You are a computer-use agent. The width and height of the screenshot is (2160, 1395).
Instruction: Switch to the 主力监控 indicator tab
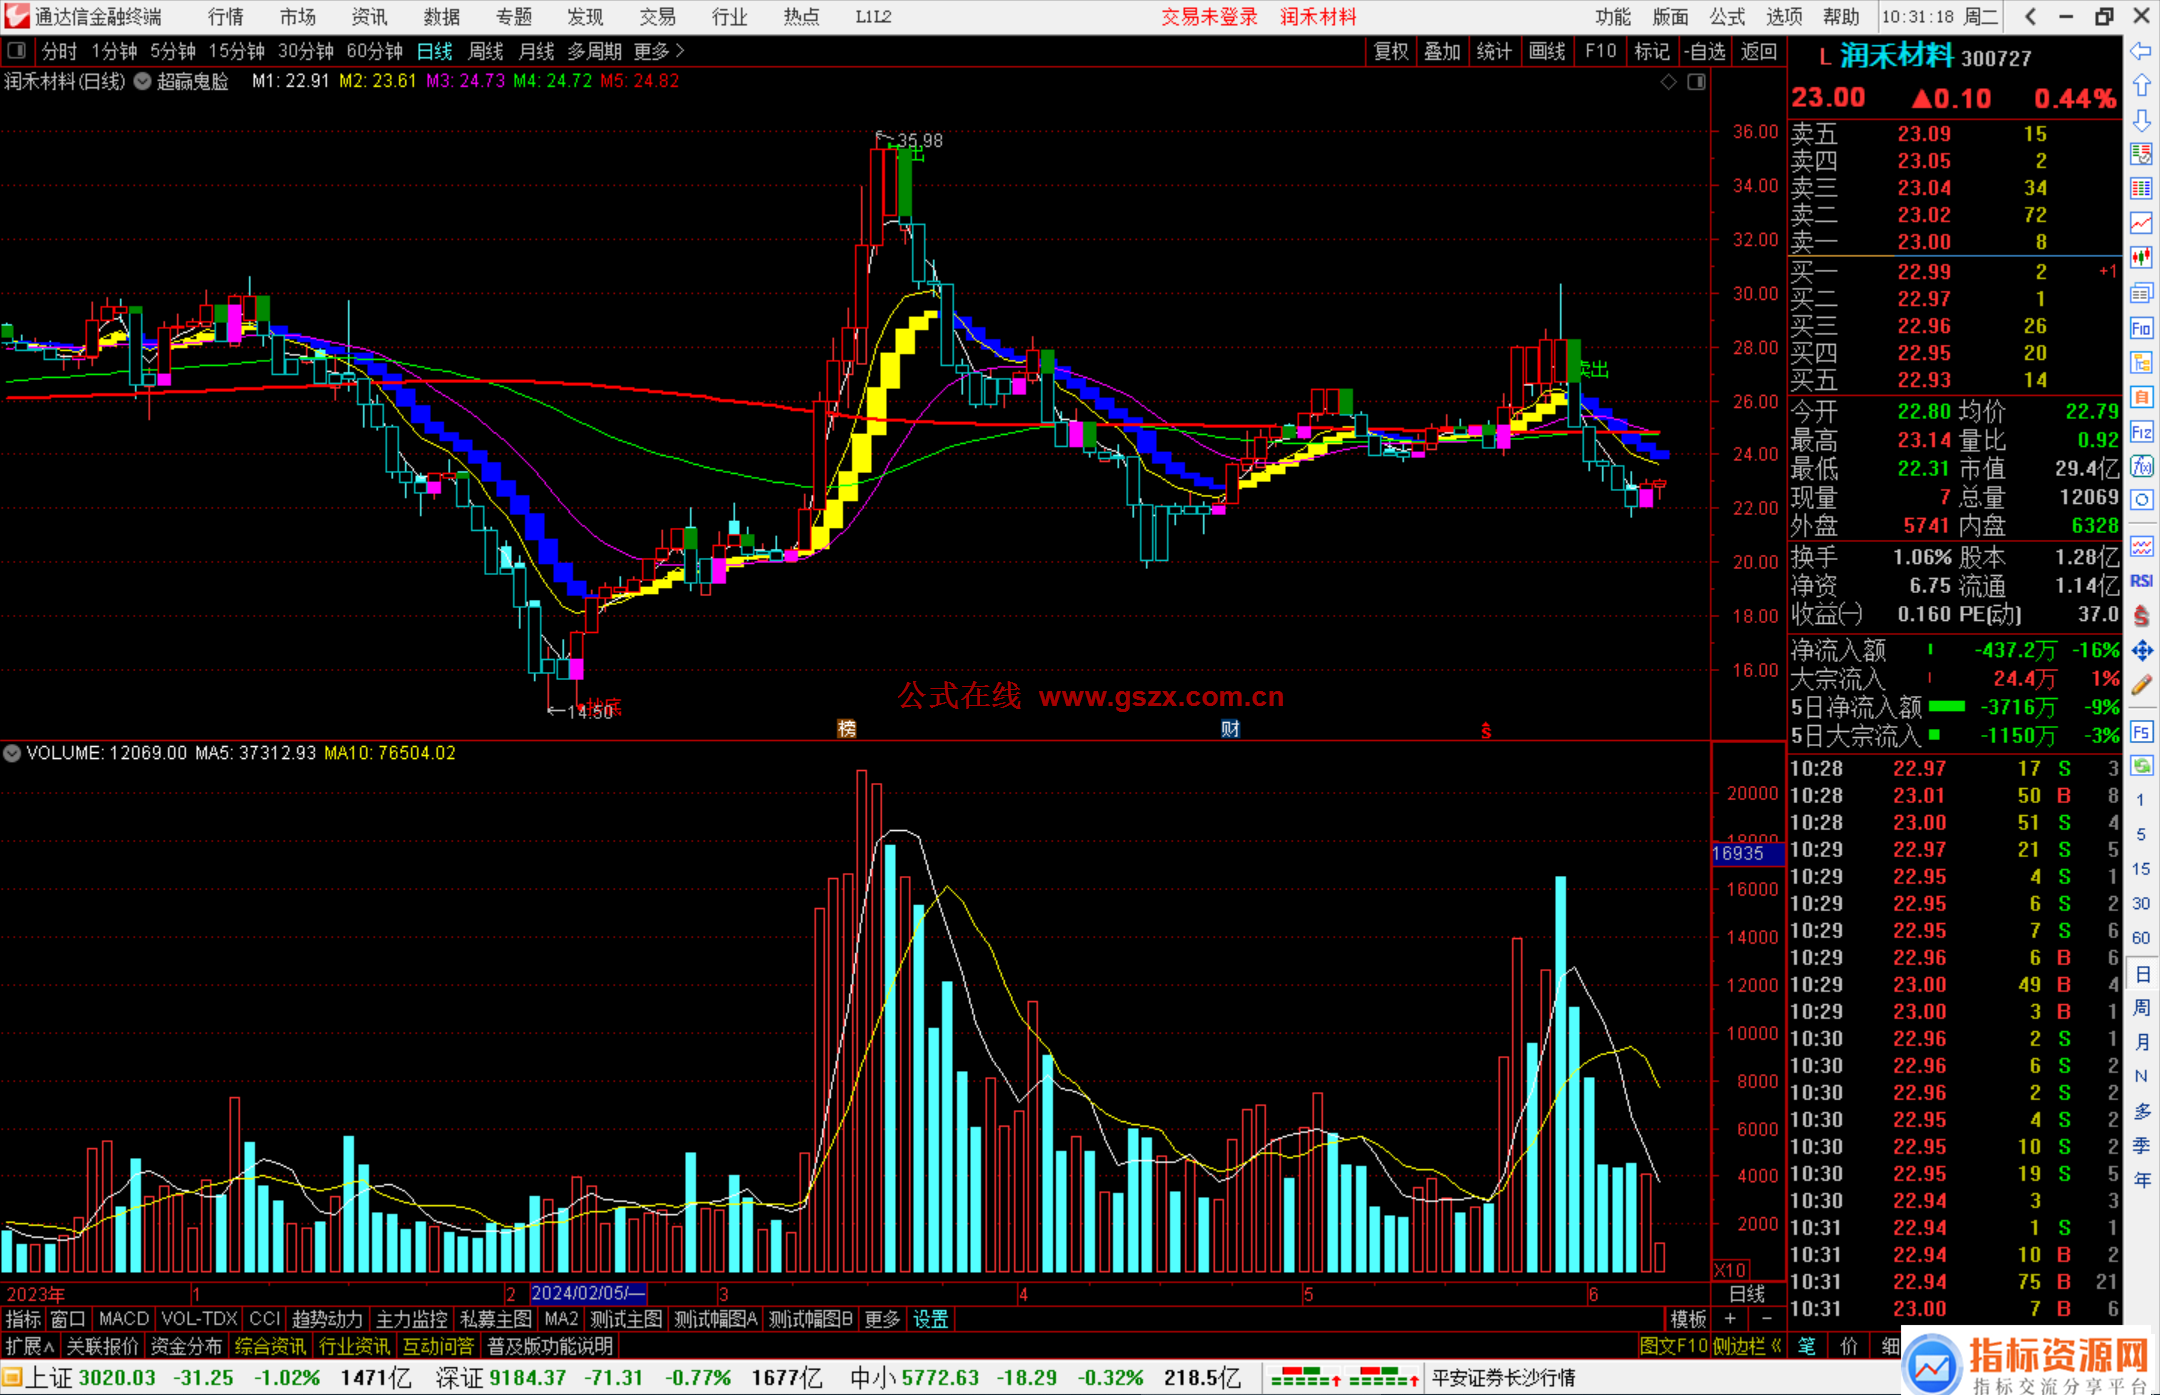pos(411,1319)
